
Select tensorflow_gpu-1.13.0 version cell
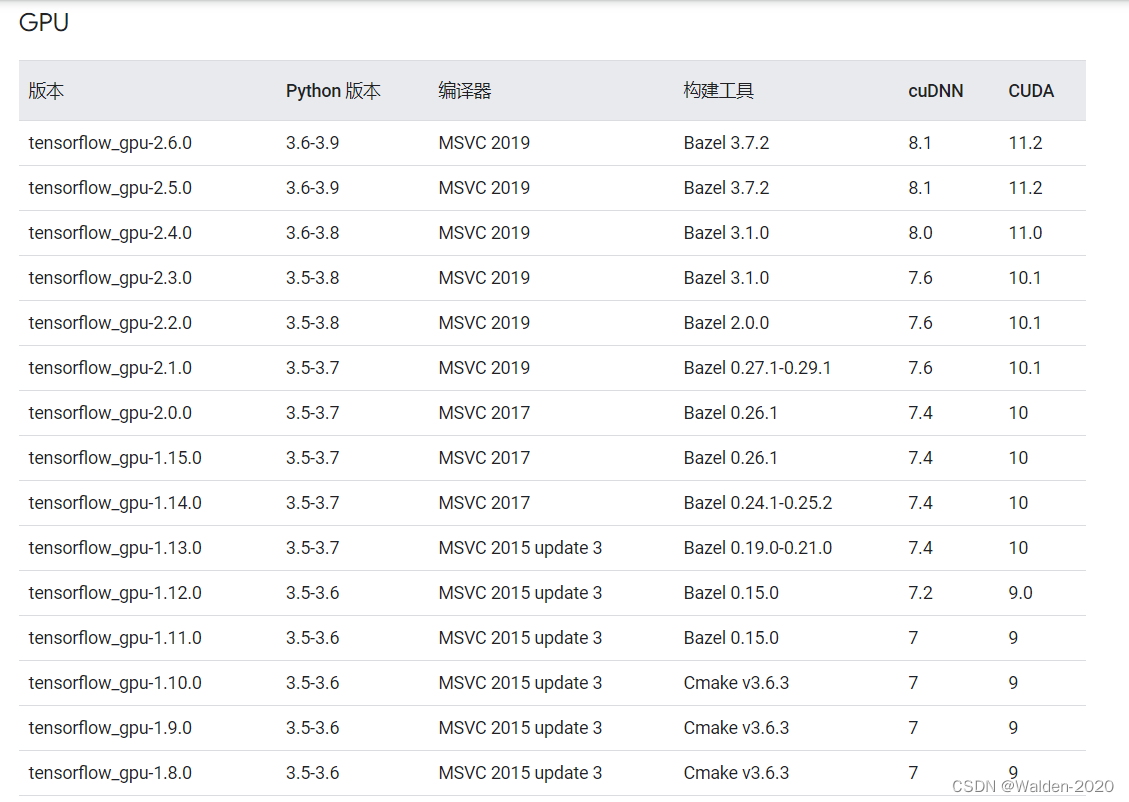click(115, 548)
